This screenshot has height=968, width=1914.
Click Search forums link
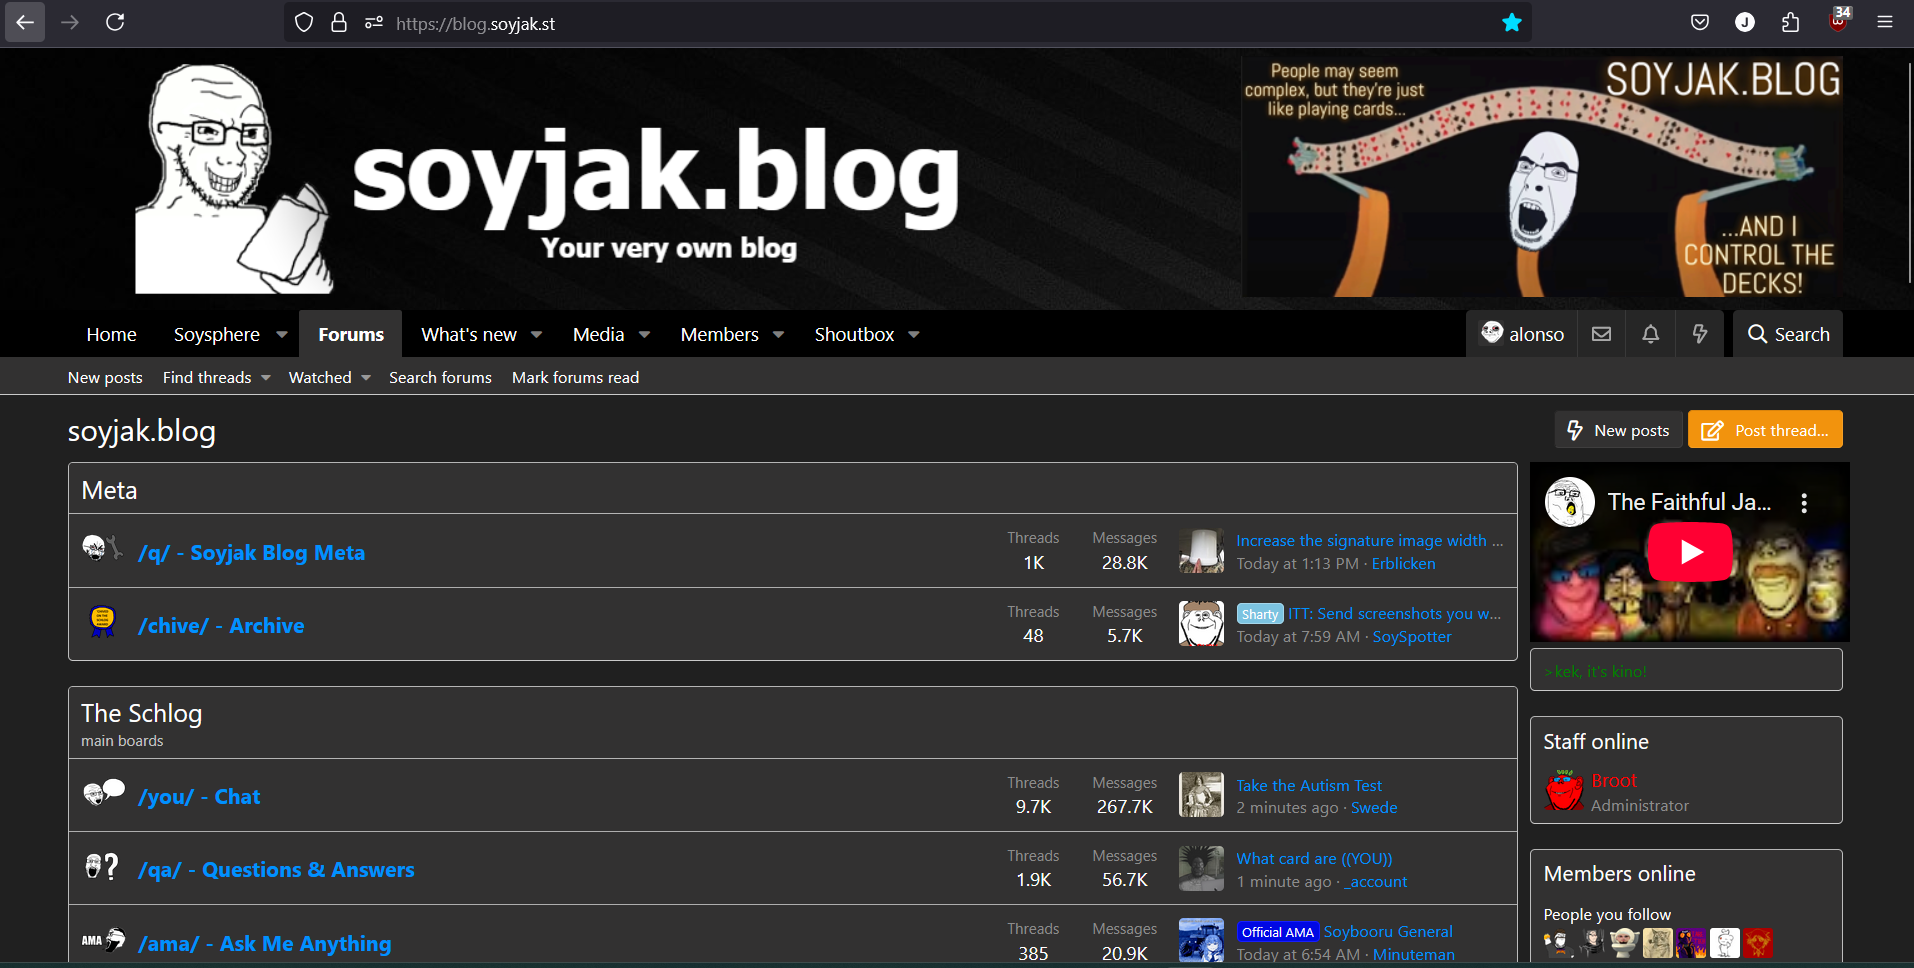coord(440,377)
